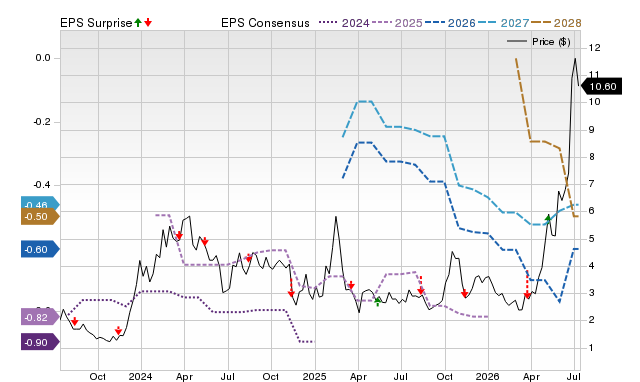Toggle the 2028 consensus legend entry
The image size is (640, 382).
[556, 23]
